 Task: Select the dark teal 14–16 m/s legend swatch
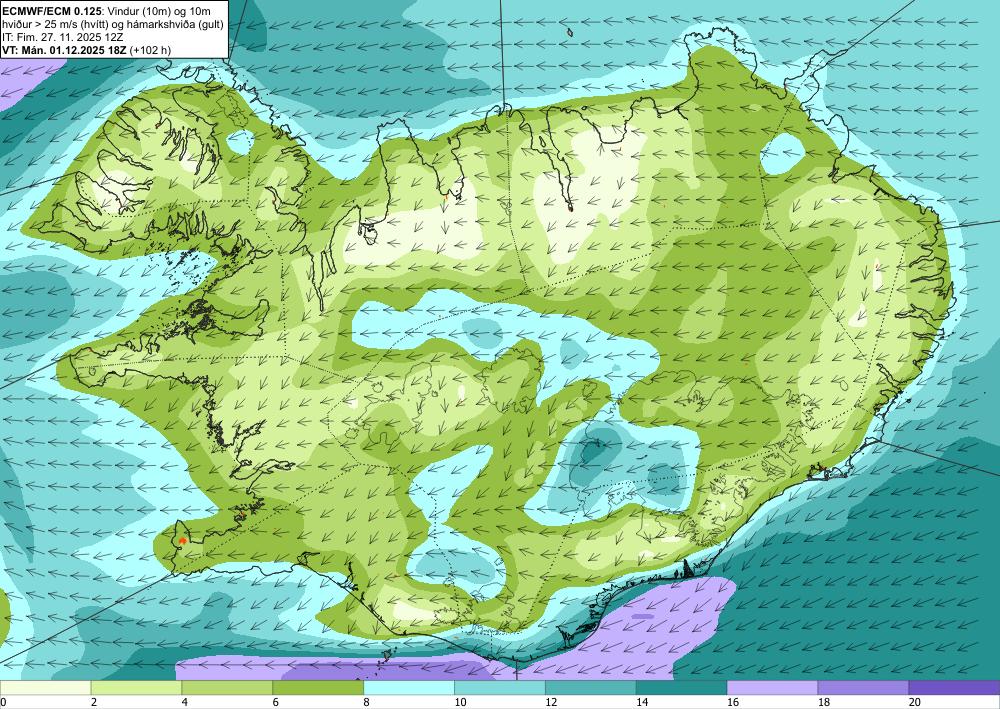point(682,688)
